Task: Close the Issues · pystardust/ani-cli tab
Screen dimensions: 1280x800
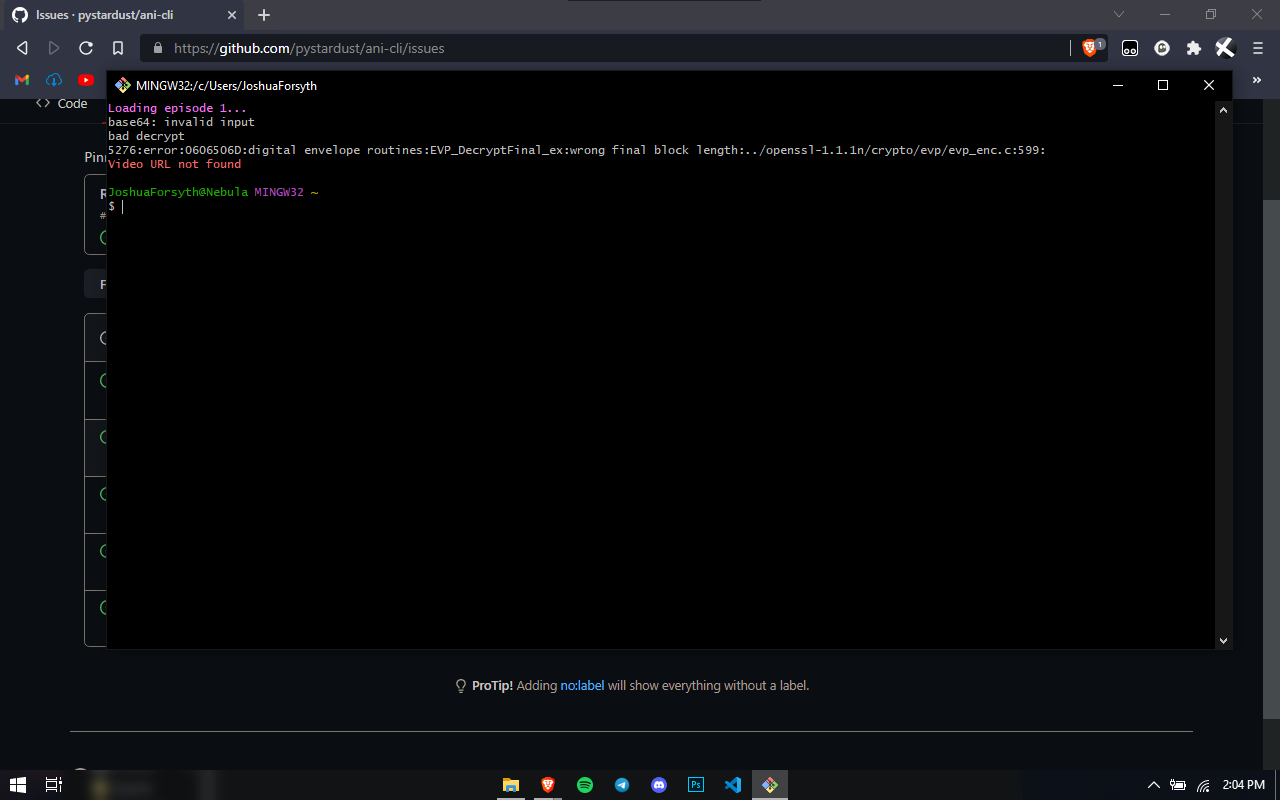Action: tap(231, 15)
